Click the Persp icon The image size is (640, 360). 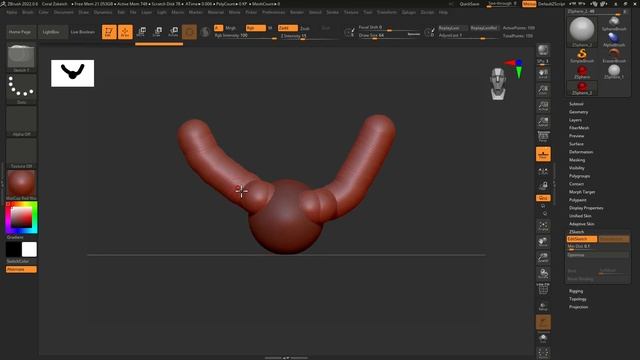point(543,137)
